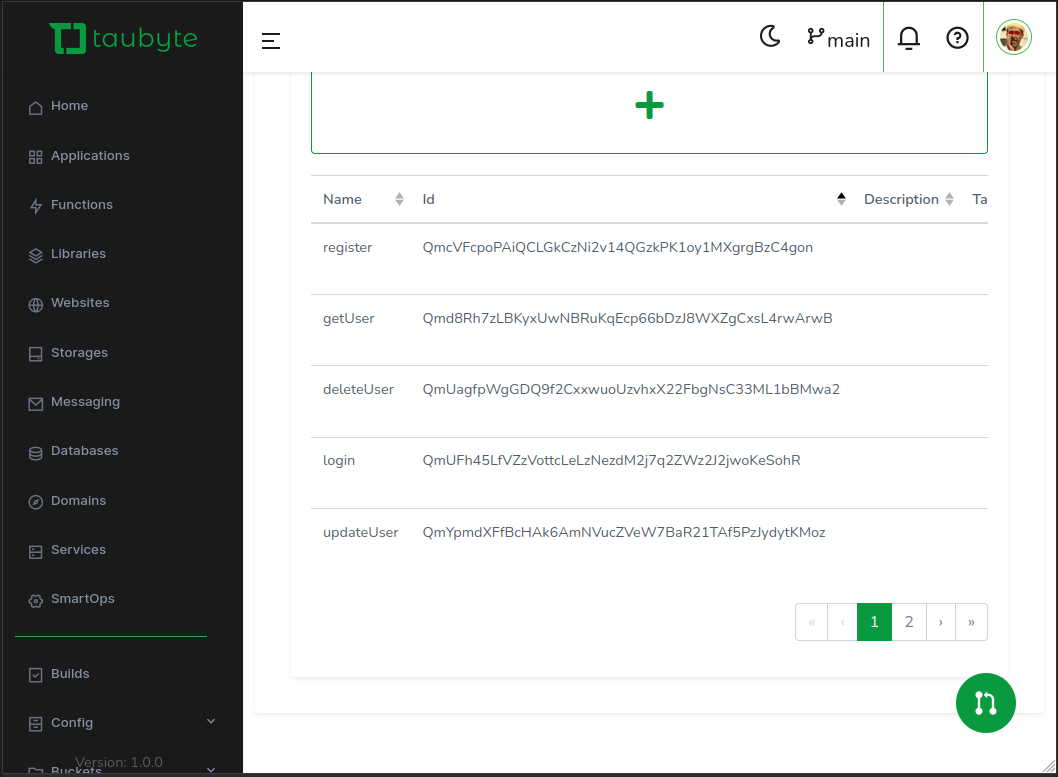Screen dimensions: 1058x777
Task: Click the green plus to add function
Action: 649,105
